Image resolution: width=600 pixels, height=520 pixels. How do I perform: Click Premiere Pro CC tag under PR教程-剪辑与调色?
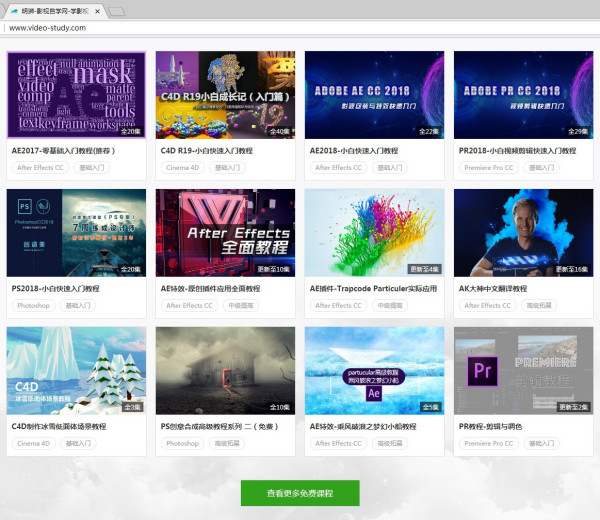coord(489,443)
